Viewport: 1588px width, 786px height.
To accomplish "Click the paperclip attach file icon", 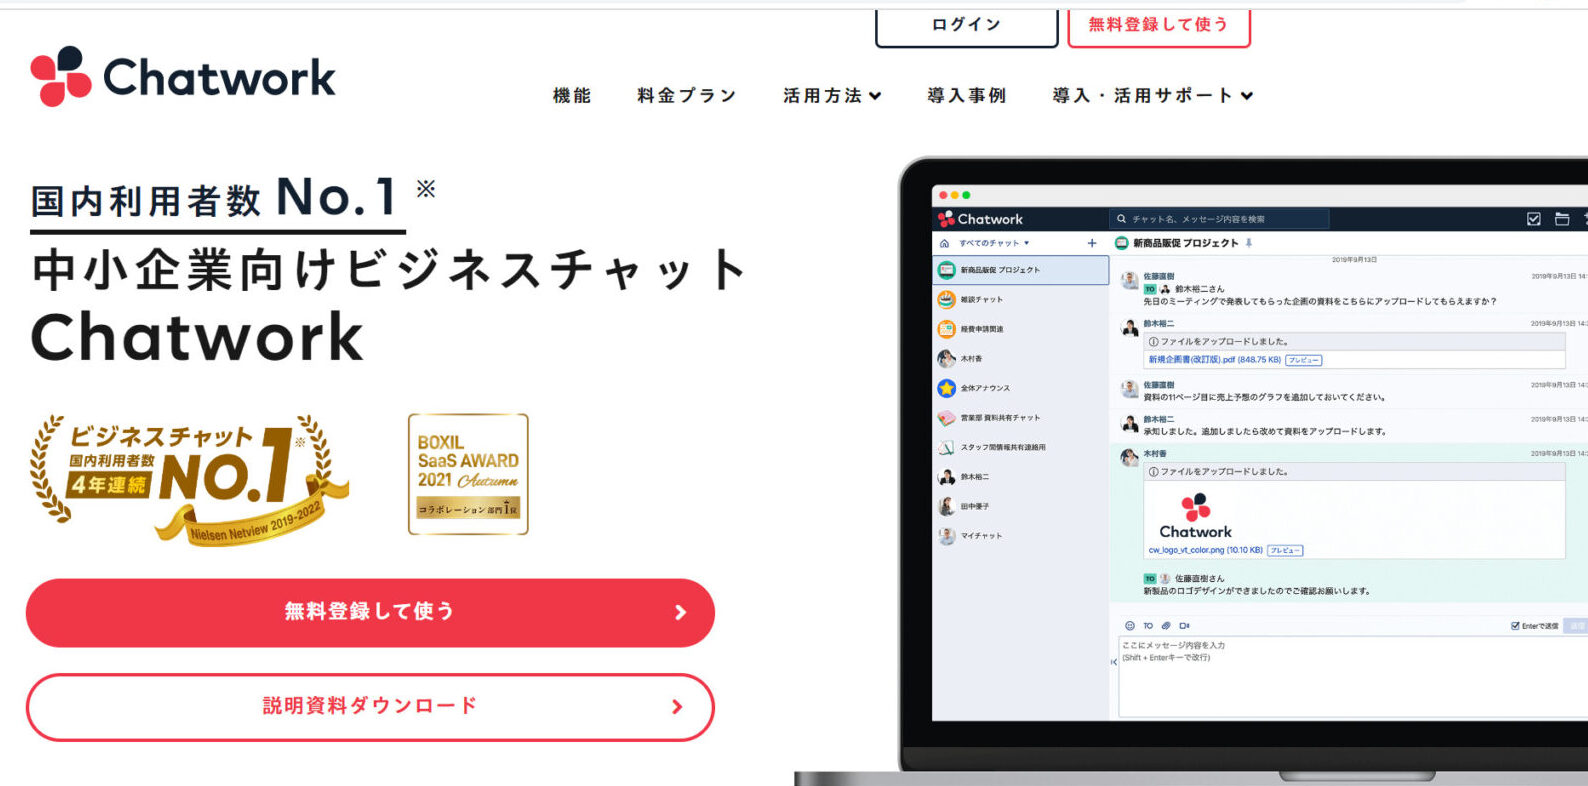I will 1166,626.
